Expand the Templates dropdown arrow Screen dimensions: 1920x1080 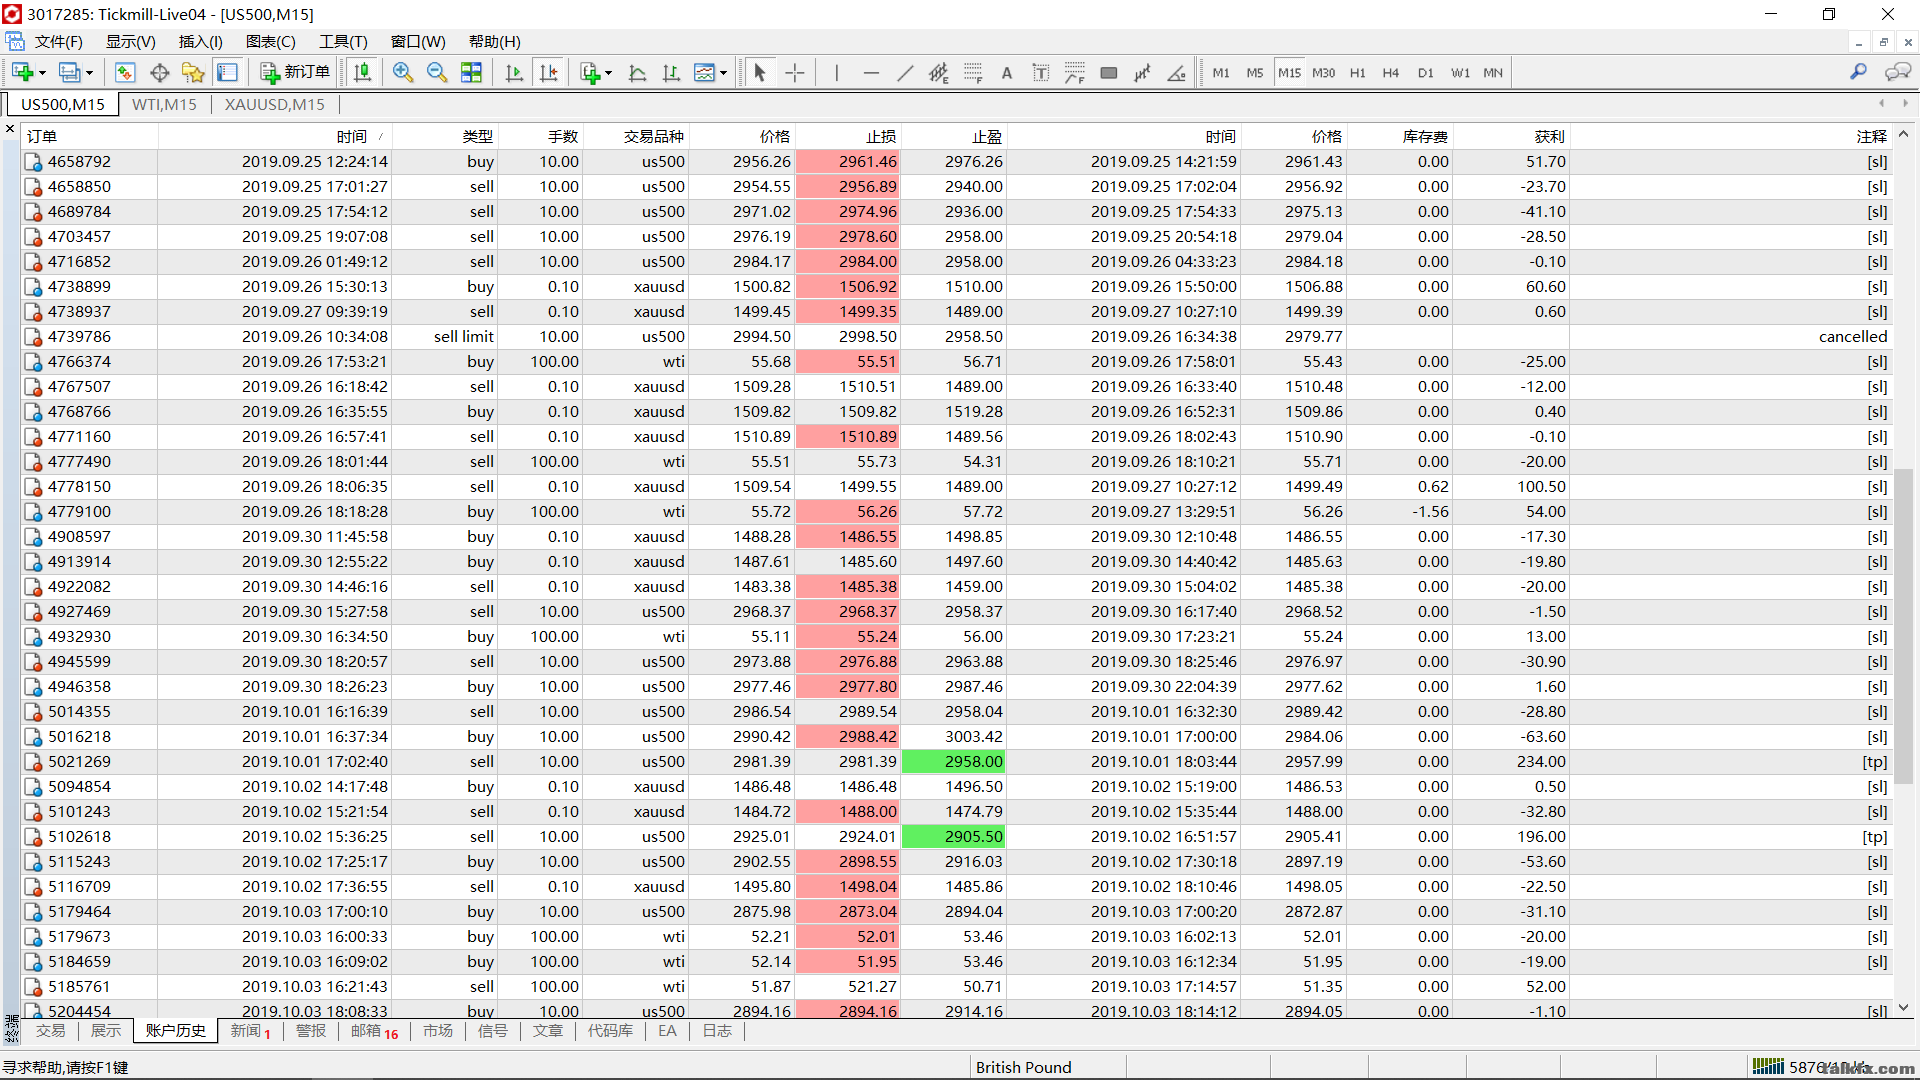(x=723, y=73)
